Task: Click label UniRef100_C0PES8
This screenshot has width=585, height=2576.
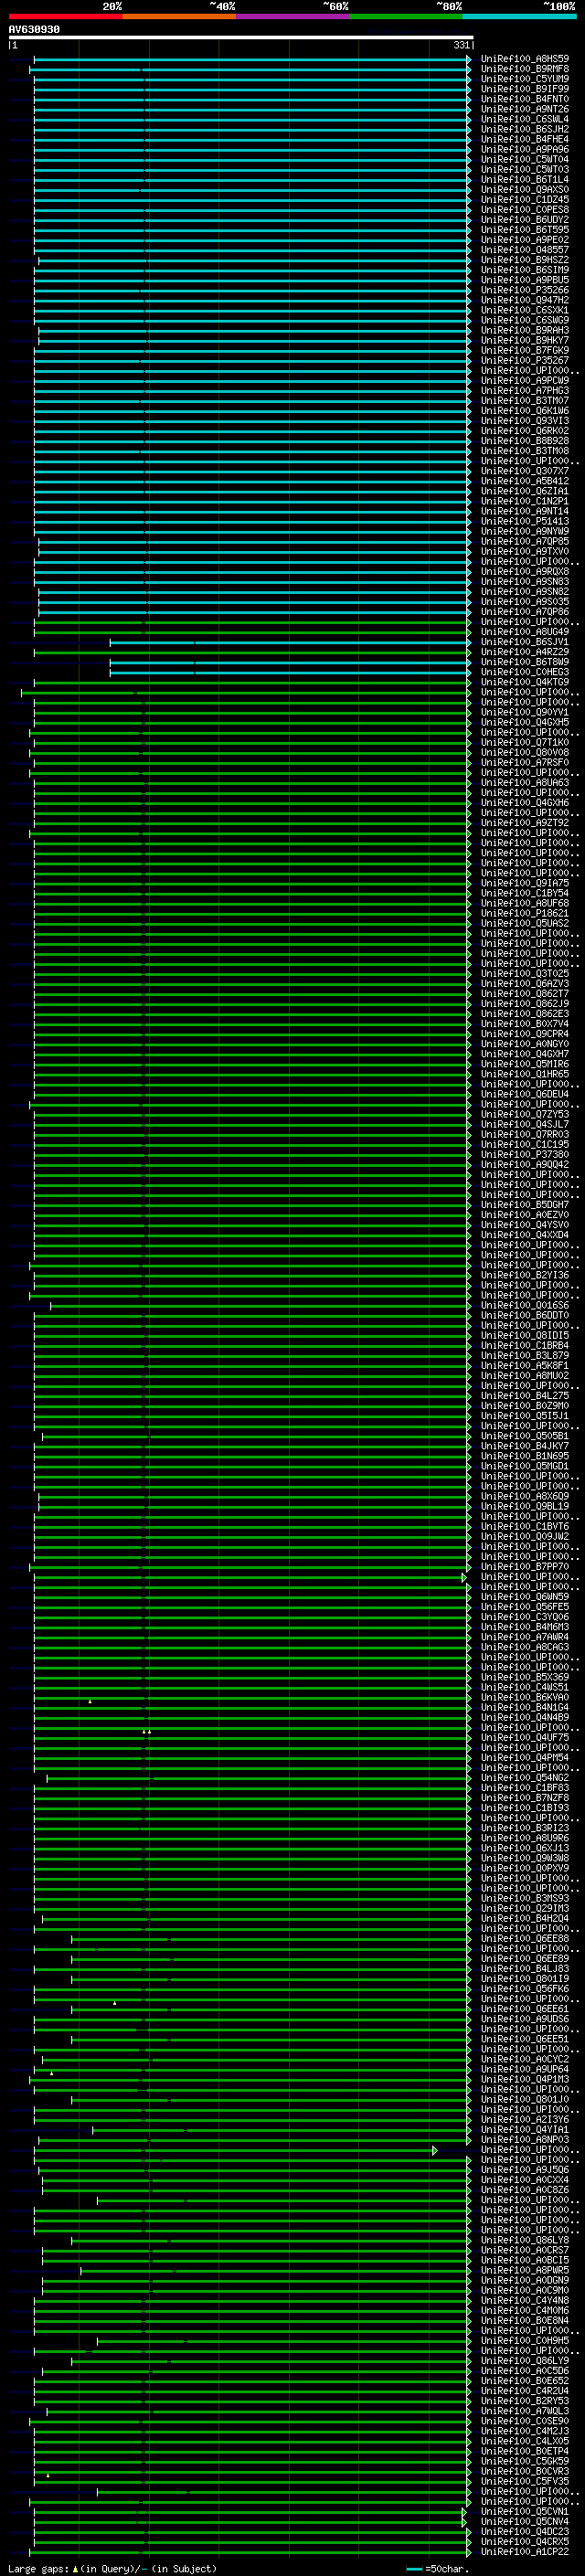Action: pos(524,209)
